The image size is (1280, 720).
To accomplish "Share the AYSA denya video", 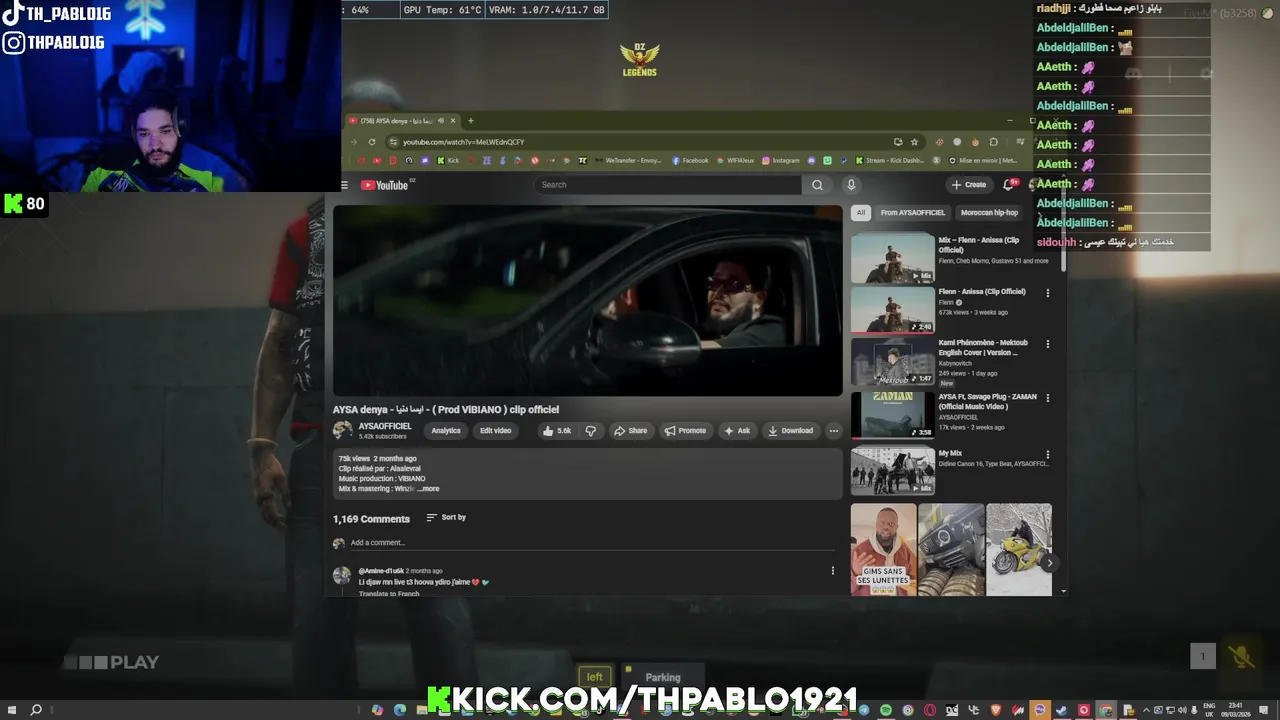I will click(x=630, y=431).
